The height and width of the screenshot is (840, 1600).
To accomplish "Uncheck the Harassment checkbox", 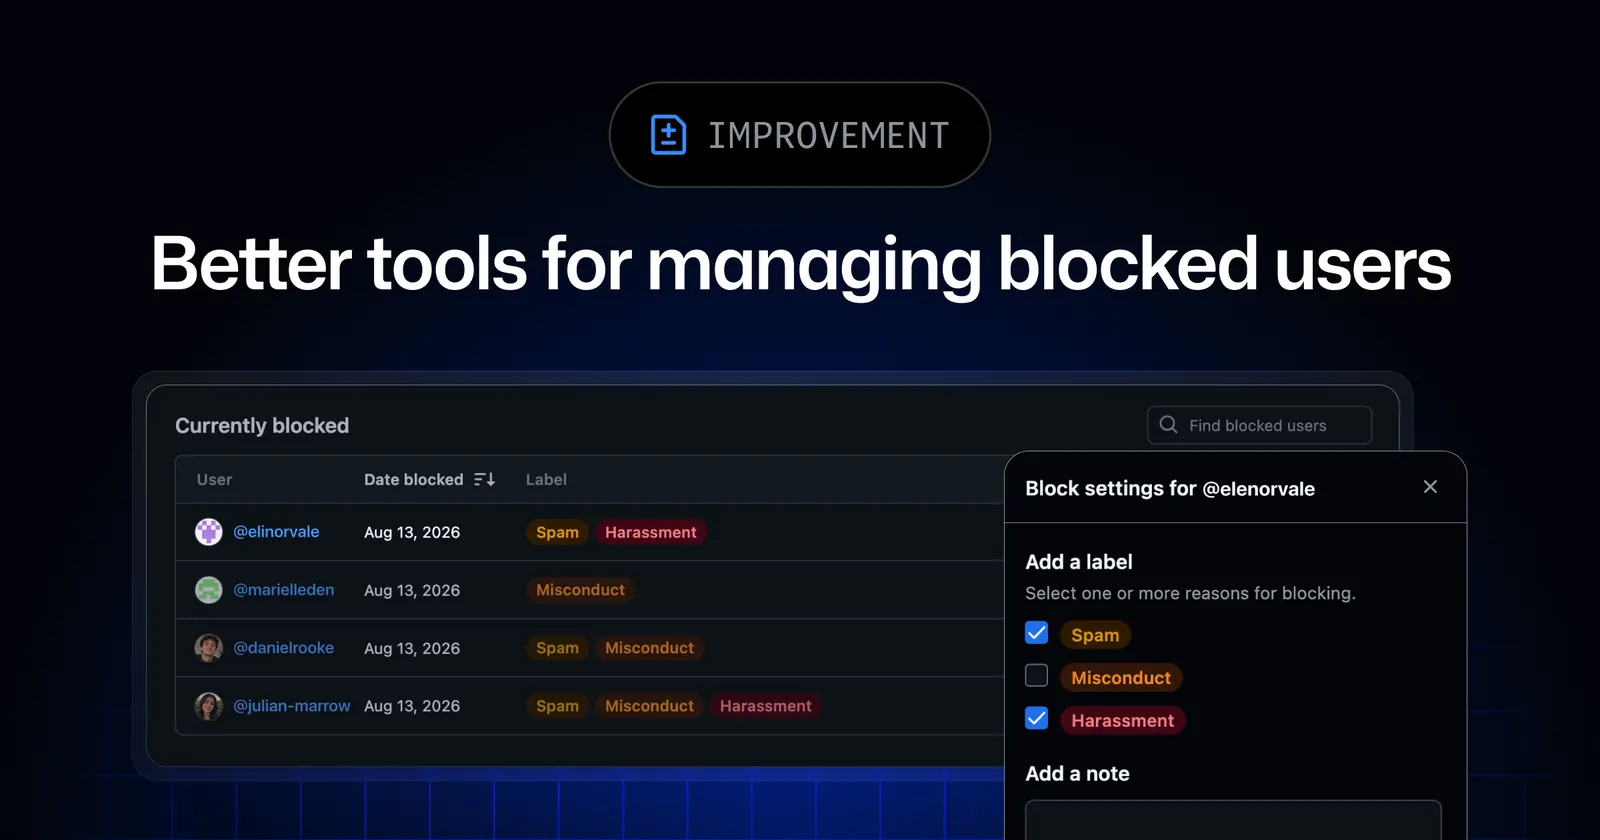I will (x=1037, y=719).
